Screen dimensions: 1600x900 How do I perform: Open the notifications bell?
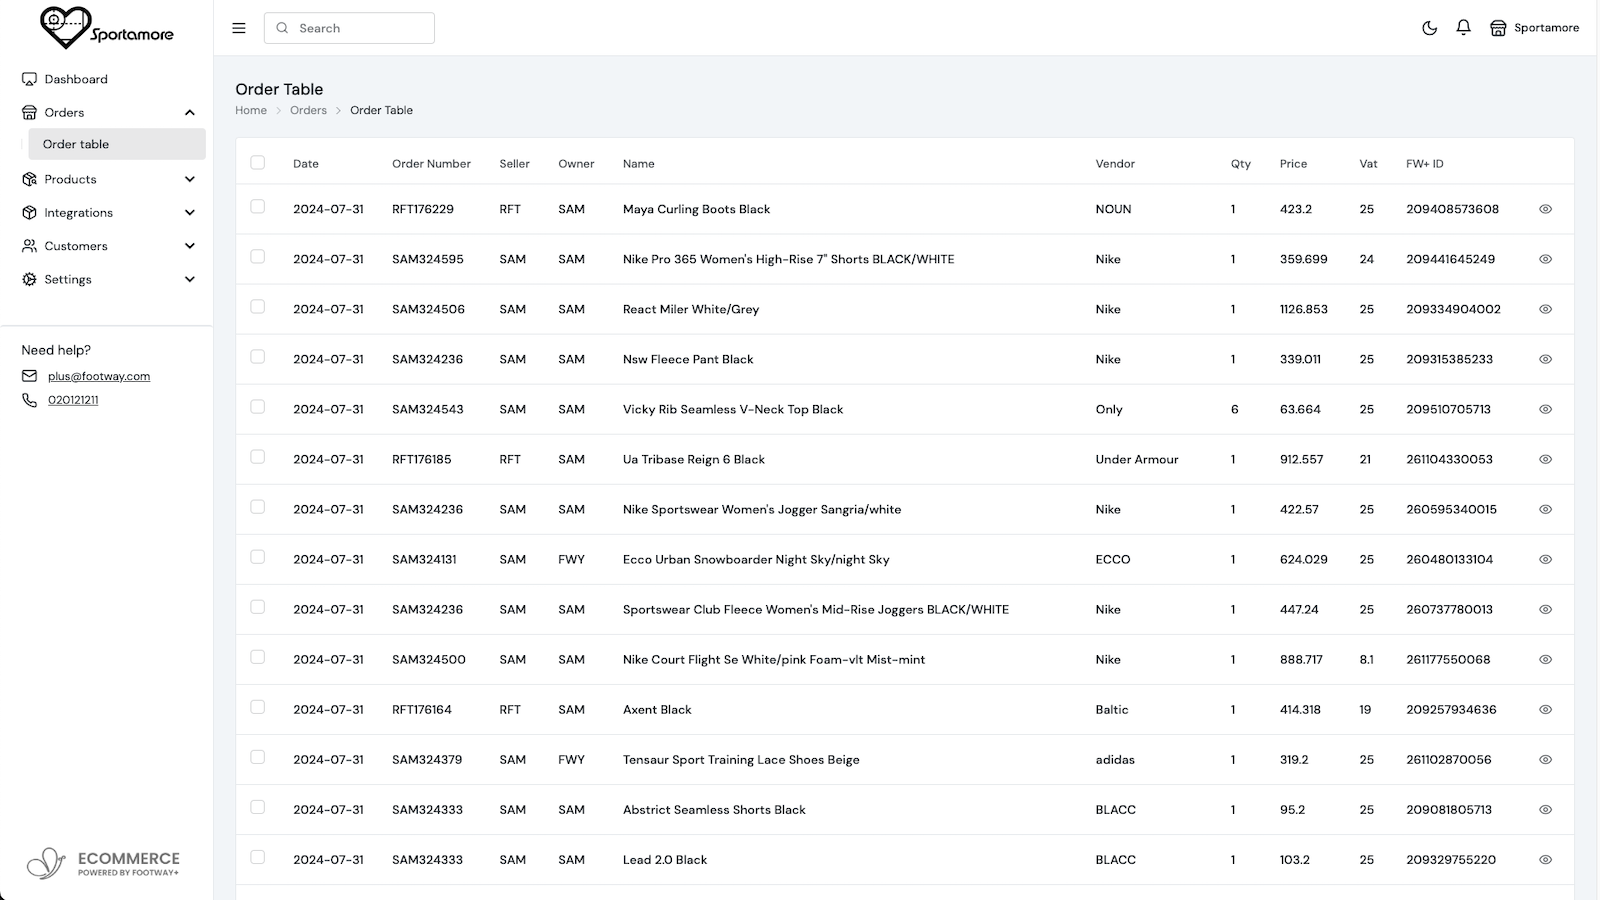click(x=1464, y=28)
